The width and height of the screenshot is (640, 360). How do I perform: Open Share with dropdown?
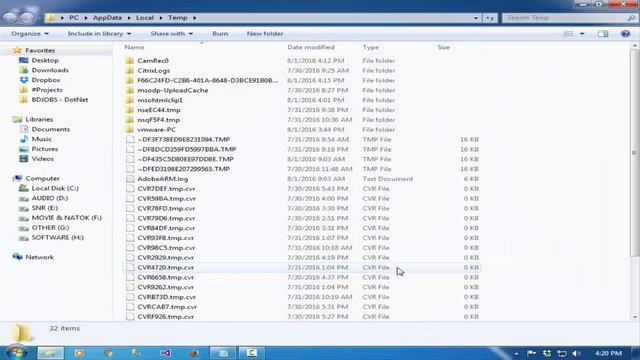(x=171, y=34)
